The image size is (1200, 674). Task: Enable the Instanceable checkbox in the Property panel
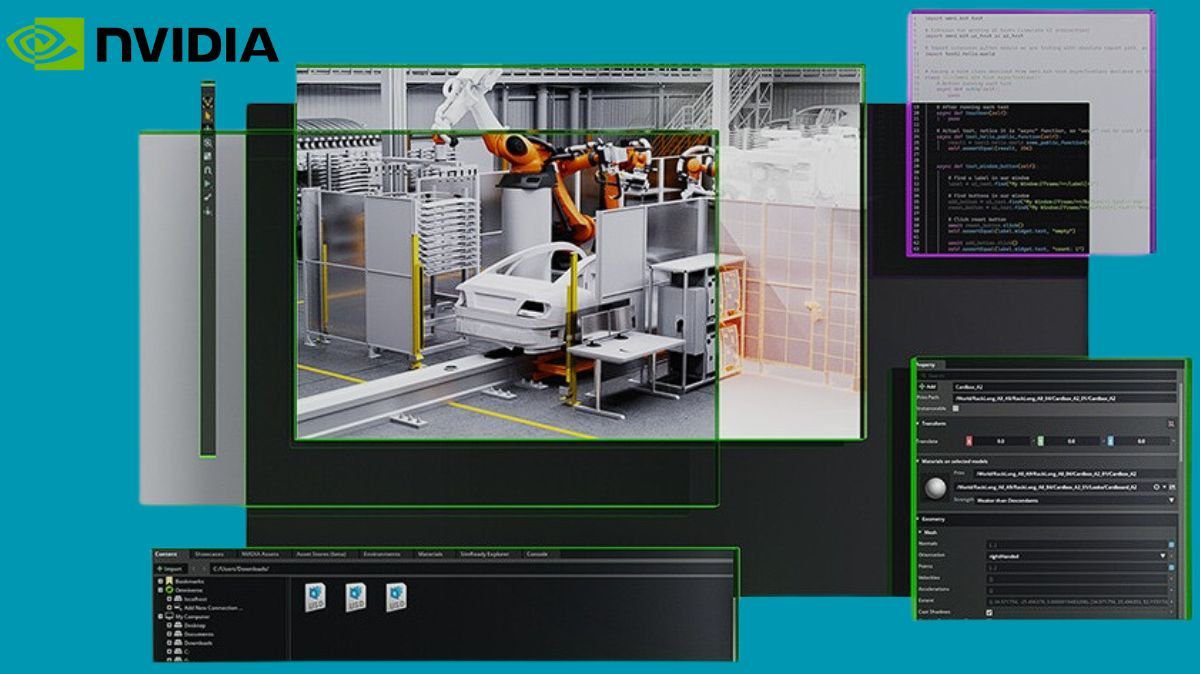pyautogui.click(x=955, y=409)
